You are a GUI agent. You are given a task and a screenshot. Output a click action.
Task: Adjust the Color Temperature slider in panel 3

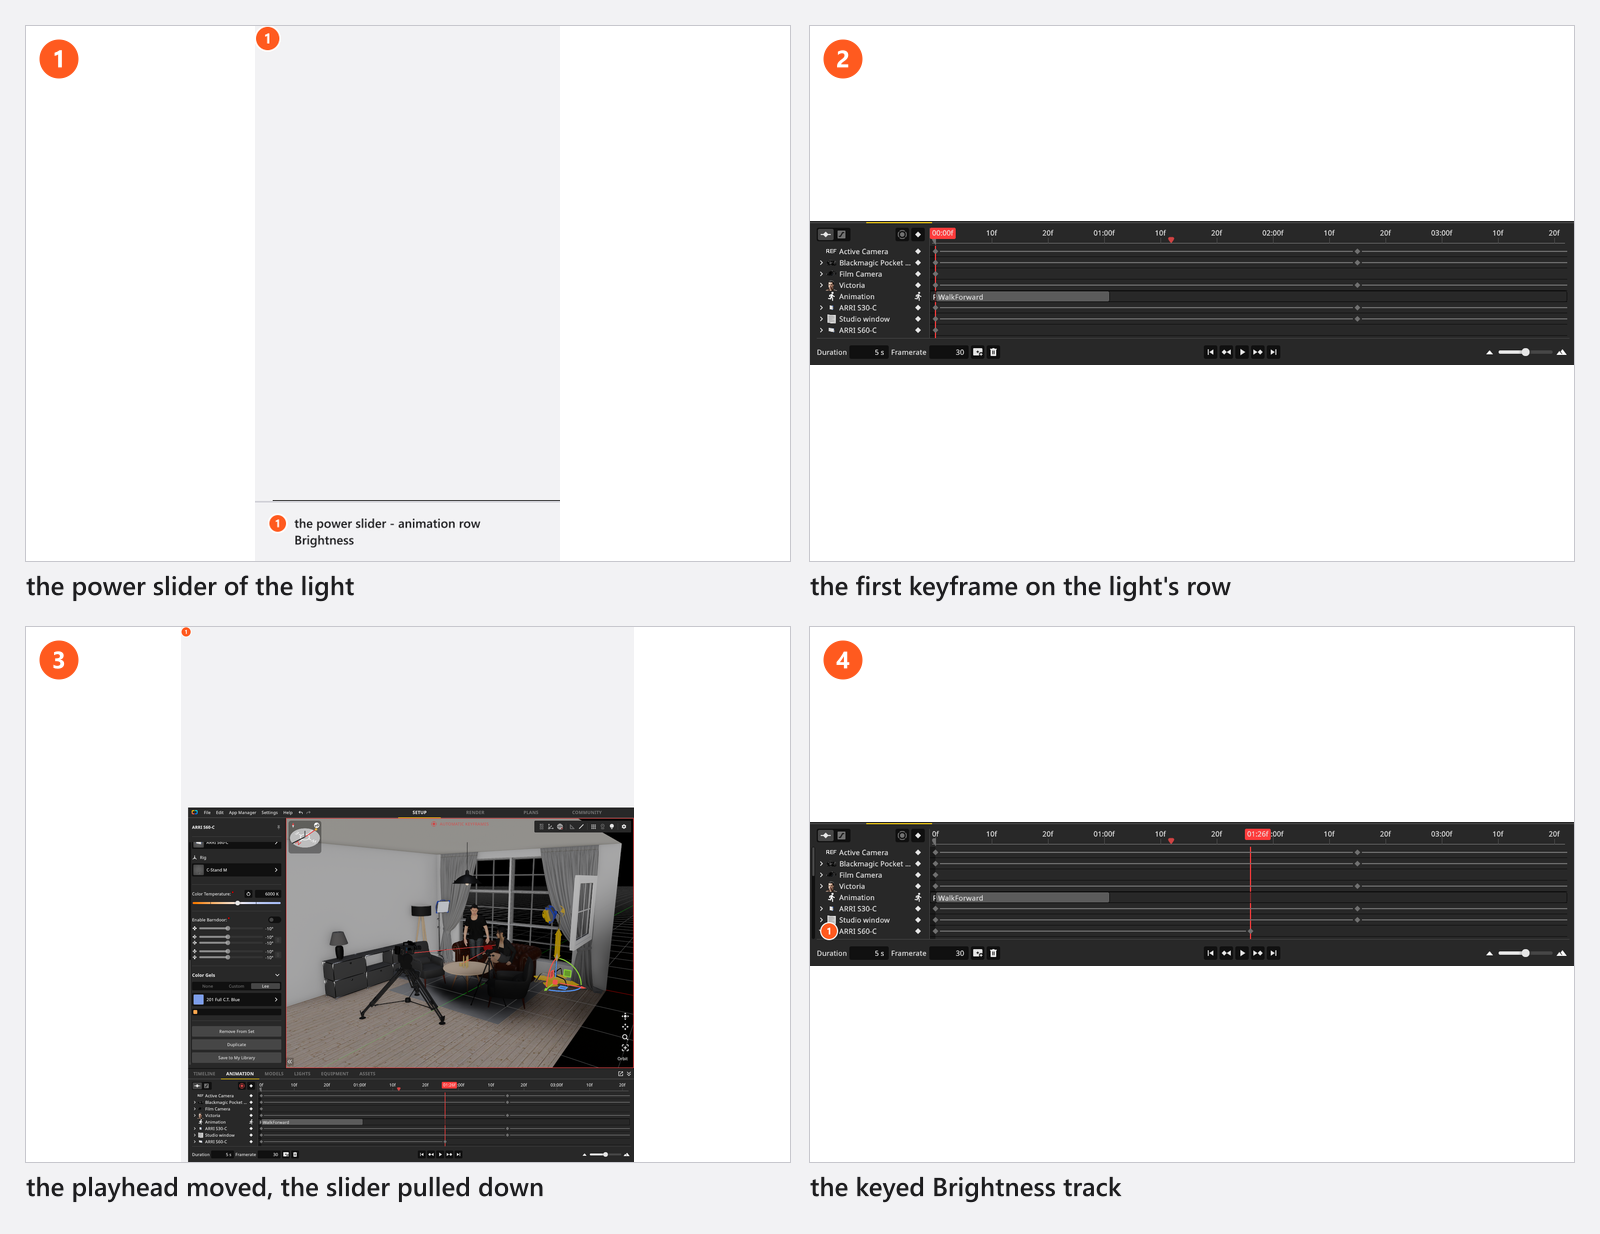point(237,903)
